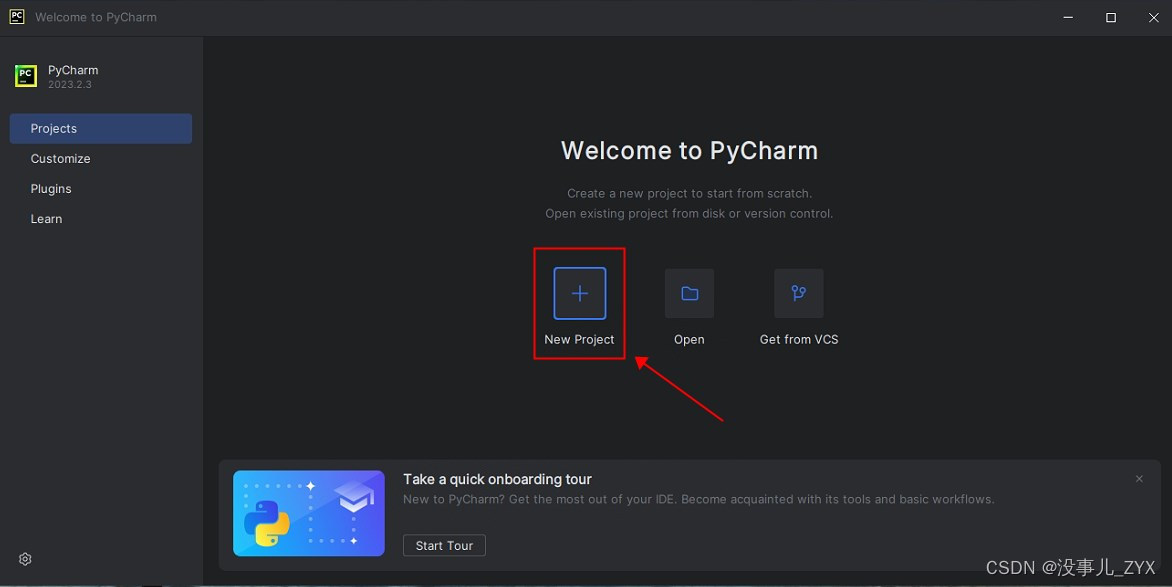The image size is (1172, 587).
Task: Maximize the Welcome to PyCharm window
Action: coord(1111,17)
